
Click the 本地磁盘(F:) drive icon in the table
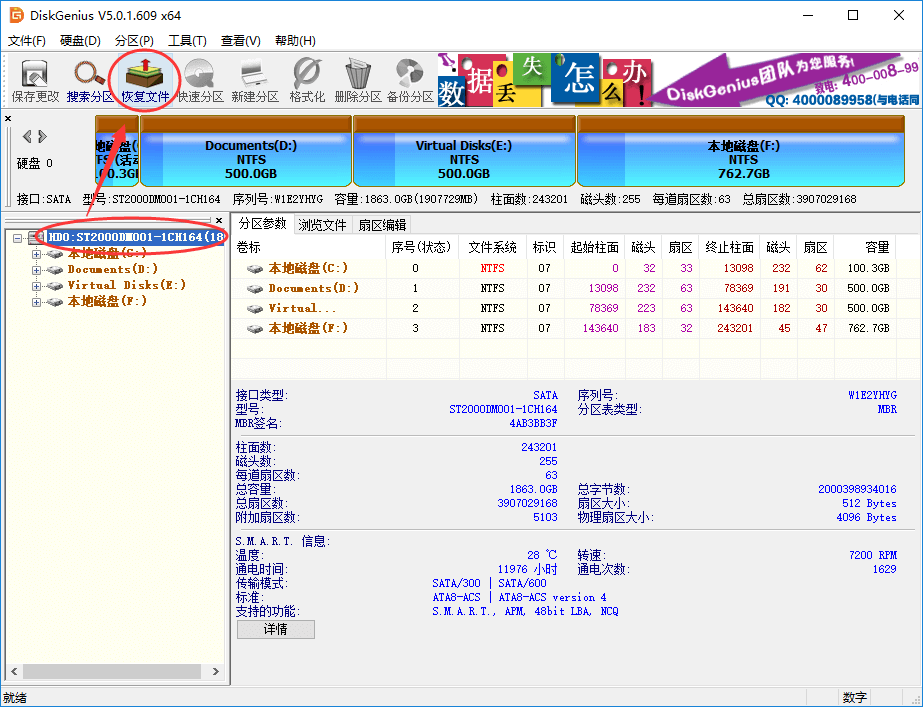coord(254,328)
